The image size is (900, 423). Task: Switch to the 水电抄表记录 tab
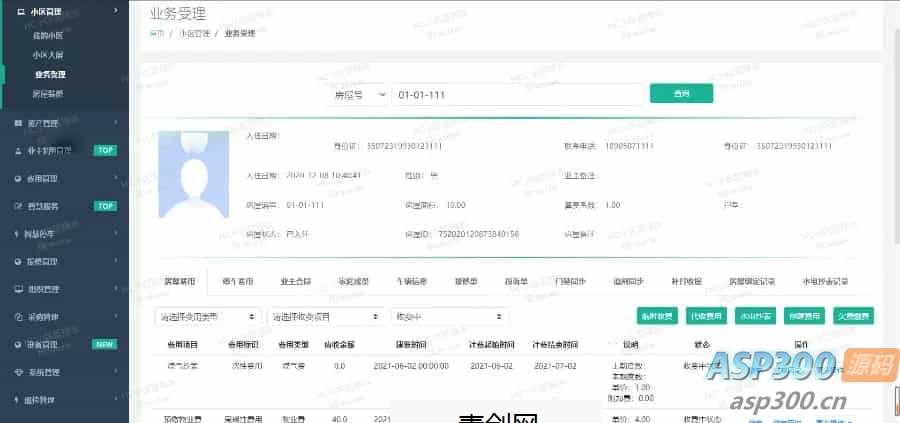coord(825,282)
